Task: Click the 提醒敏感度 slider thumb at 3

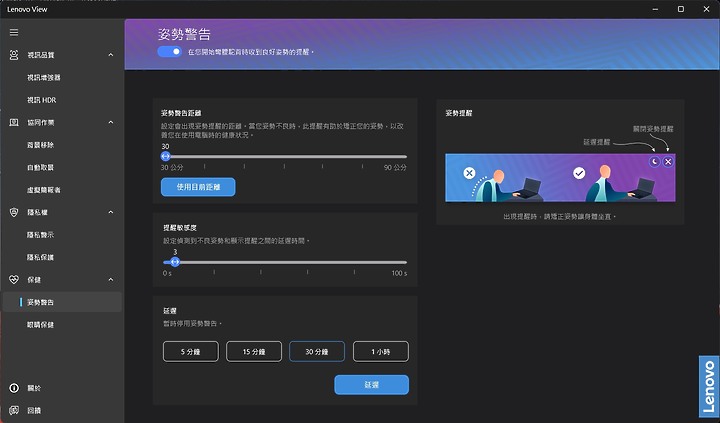Action: pos(175,262)
